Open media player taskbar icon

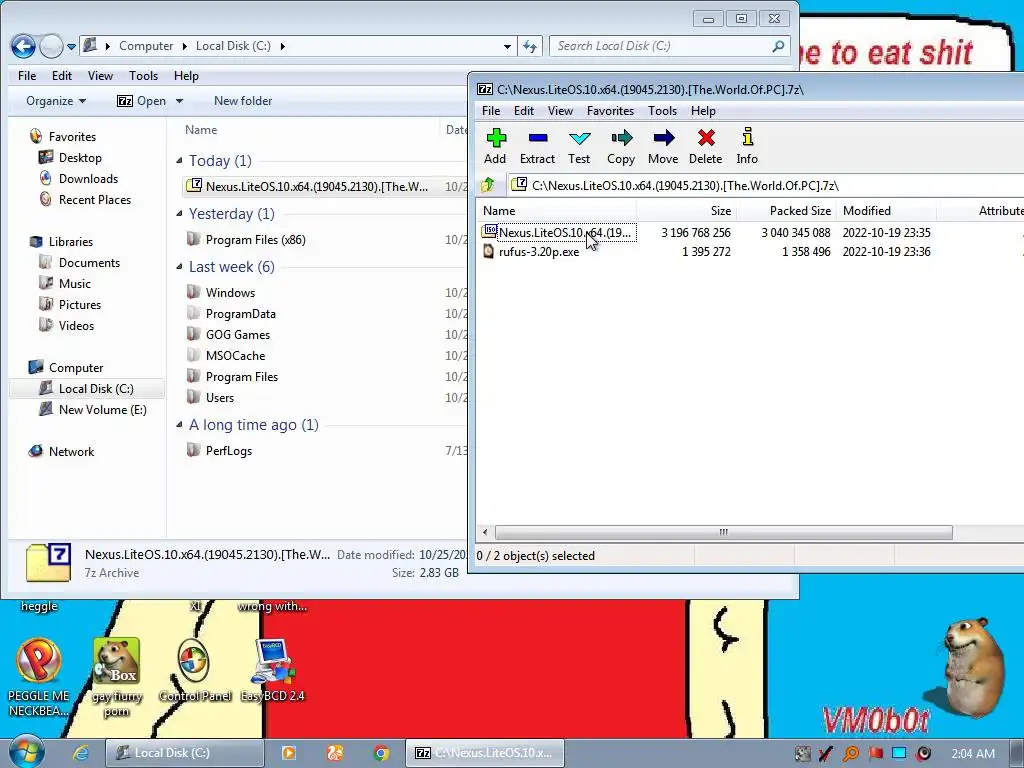tap(289, 753)
